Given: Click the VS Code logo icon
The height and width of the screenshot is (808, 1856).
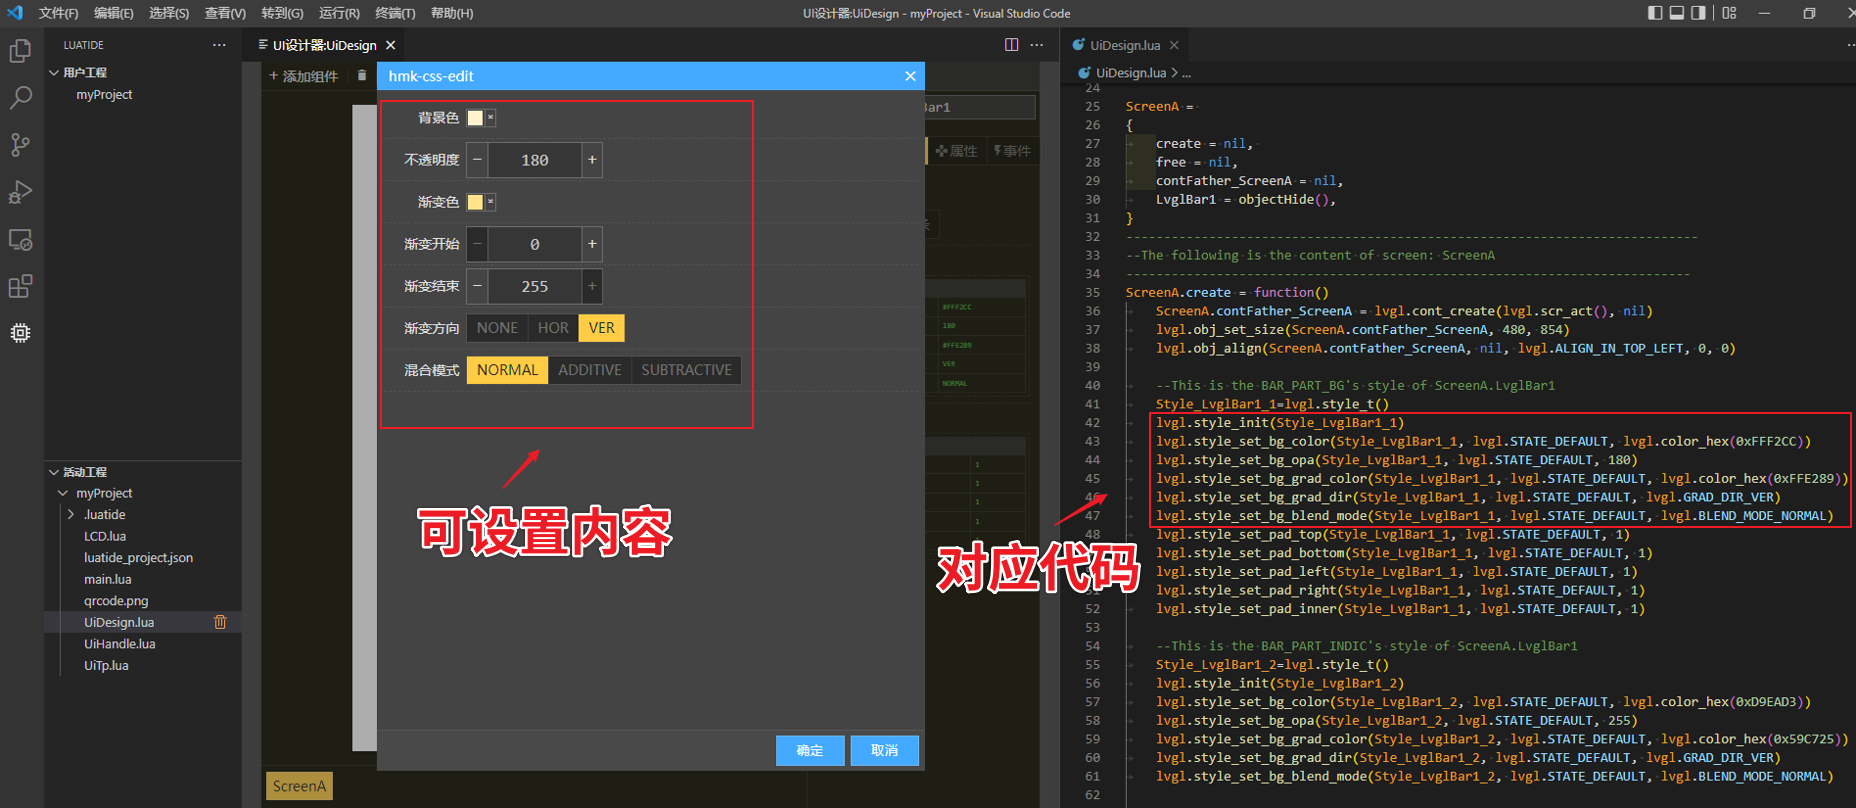Looking at the screenshot, I should click(x=14, y=13).
